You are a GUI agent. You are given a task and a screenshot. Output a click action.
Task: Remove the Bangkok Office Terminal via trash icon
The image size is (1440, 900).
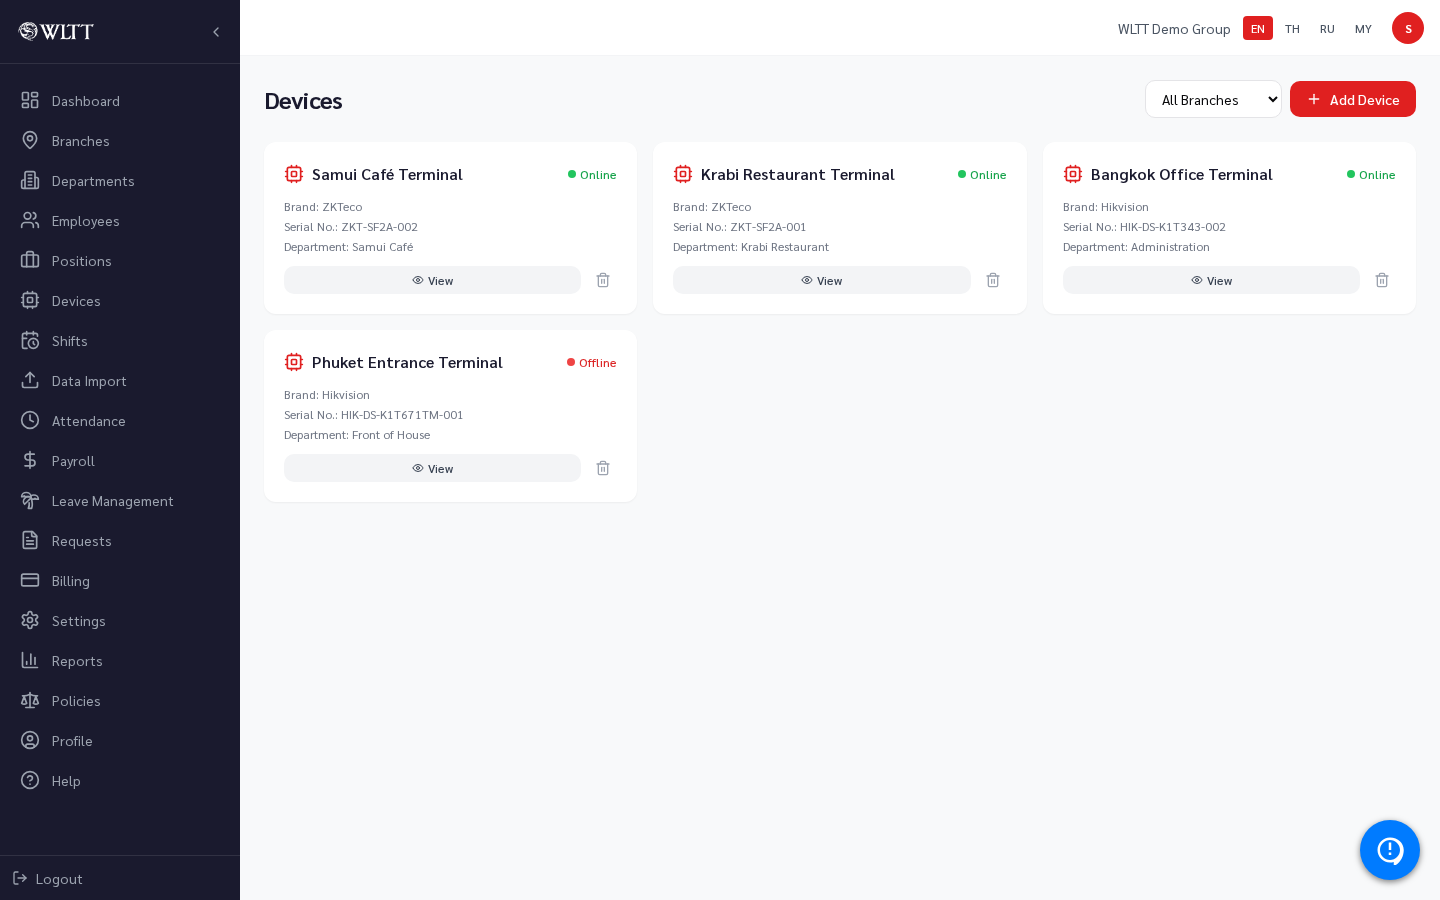[1382, 280]
